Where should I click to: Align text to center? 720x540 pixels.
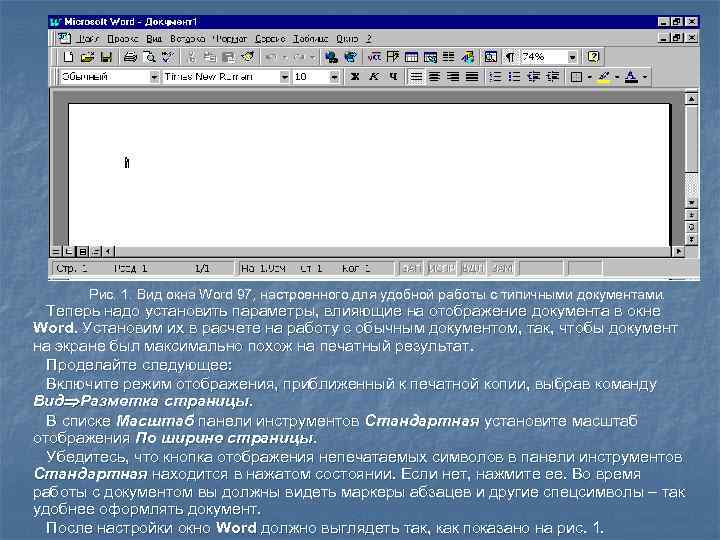click(434, 77)
